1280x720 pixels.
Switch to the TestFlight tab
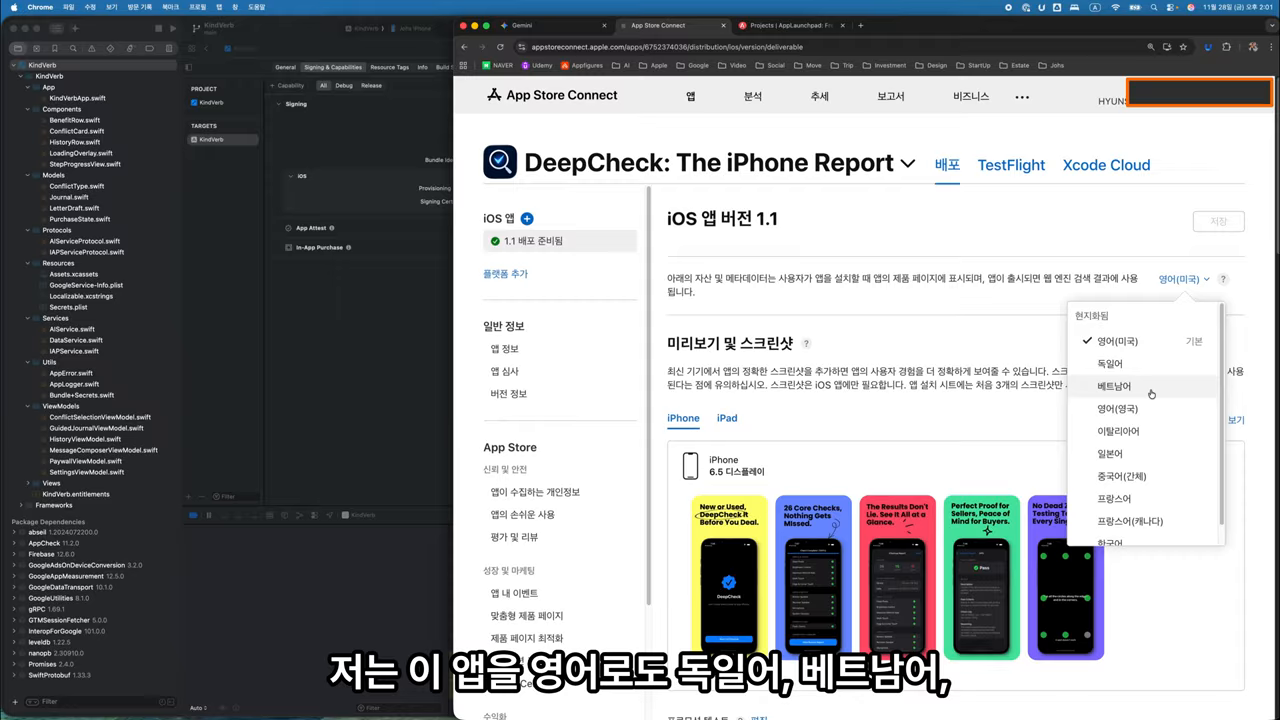pos(1011,165)
